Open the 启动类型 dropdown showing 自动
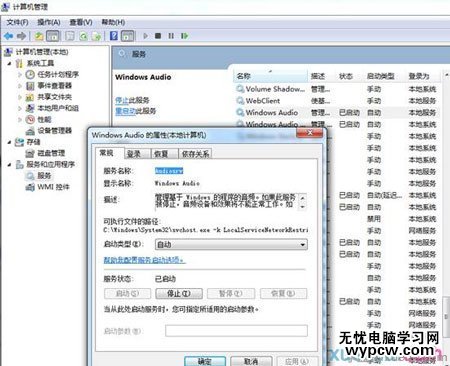This screenshot has width=450, height=366. 231,244
